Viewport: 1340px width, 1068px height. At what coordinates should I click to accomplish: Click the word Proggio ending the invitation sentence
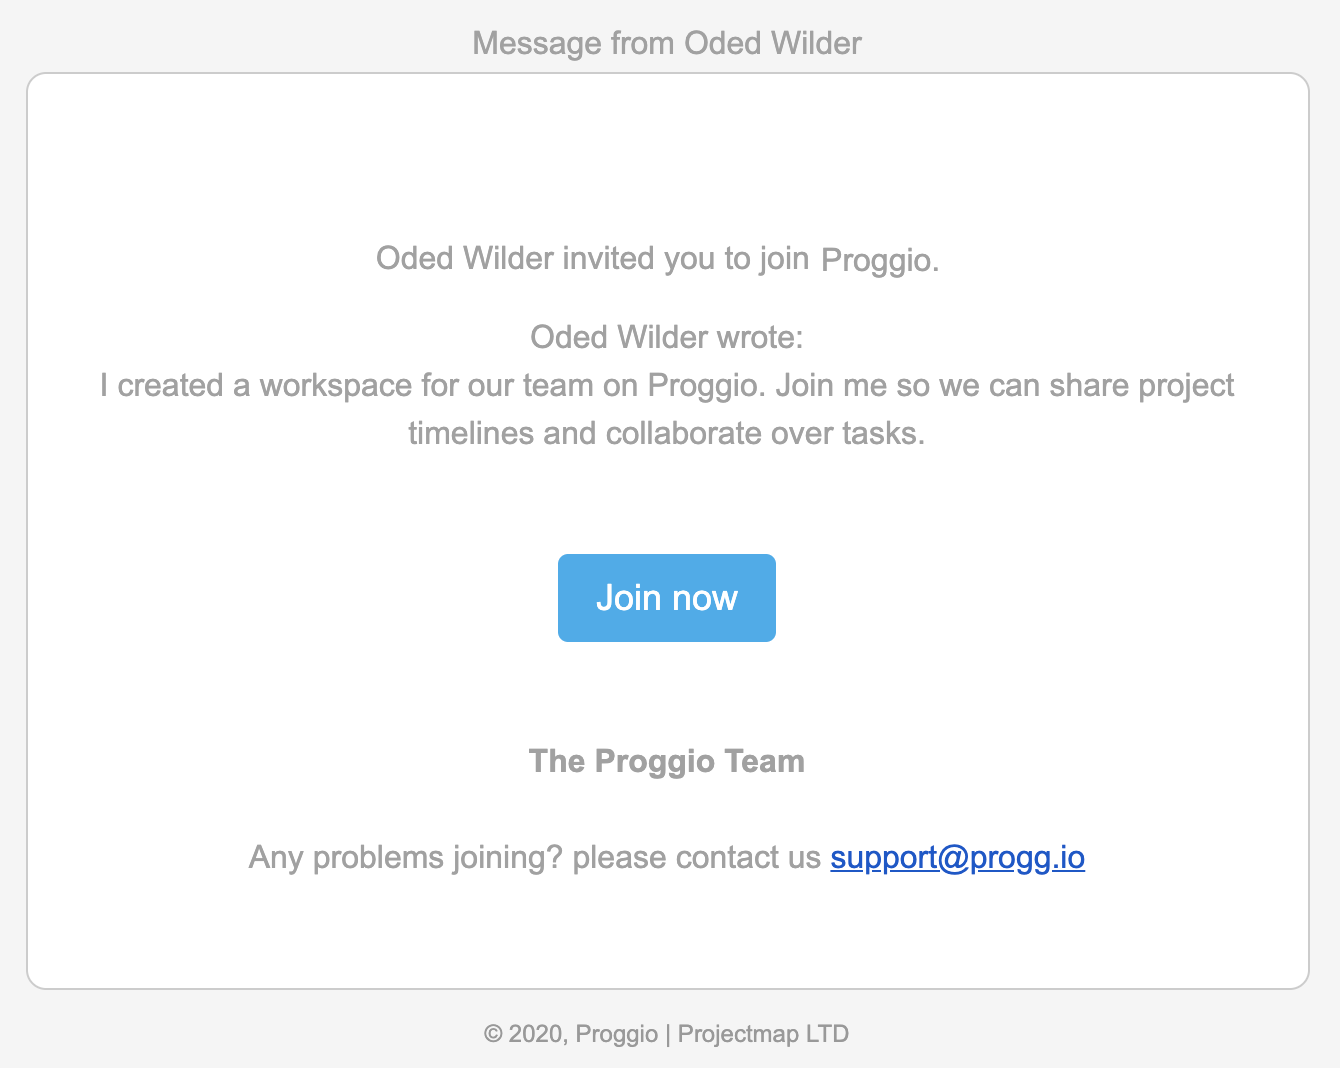(876, 260)
